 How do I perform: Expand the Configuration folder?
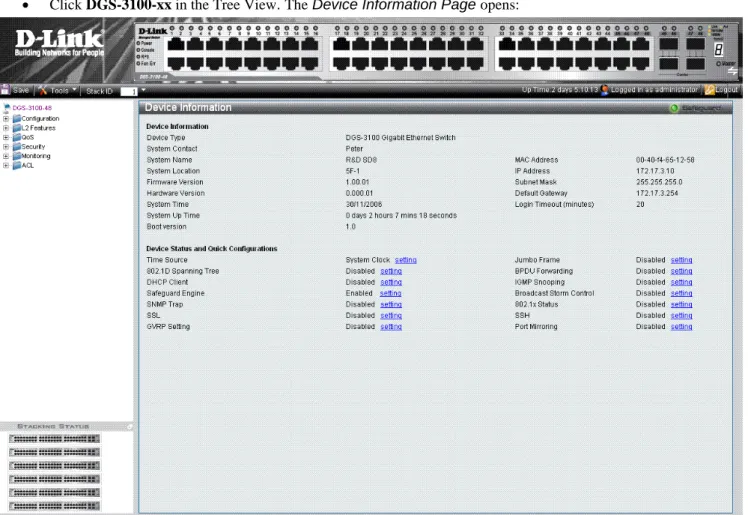point(6,118)
